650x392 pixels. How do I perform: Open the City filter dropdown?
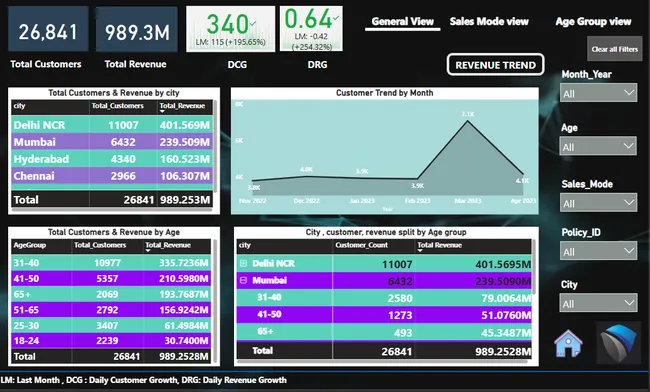[x=598, y=303]
